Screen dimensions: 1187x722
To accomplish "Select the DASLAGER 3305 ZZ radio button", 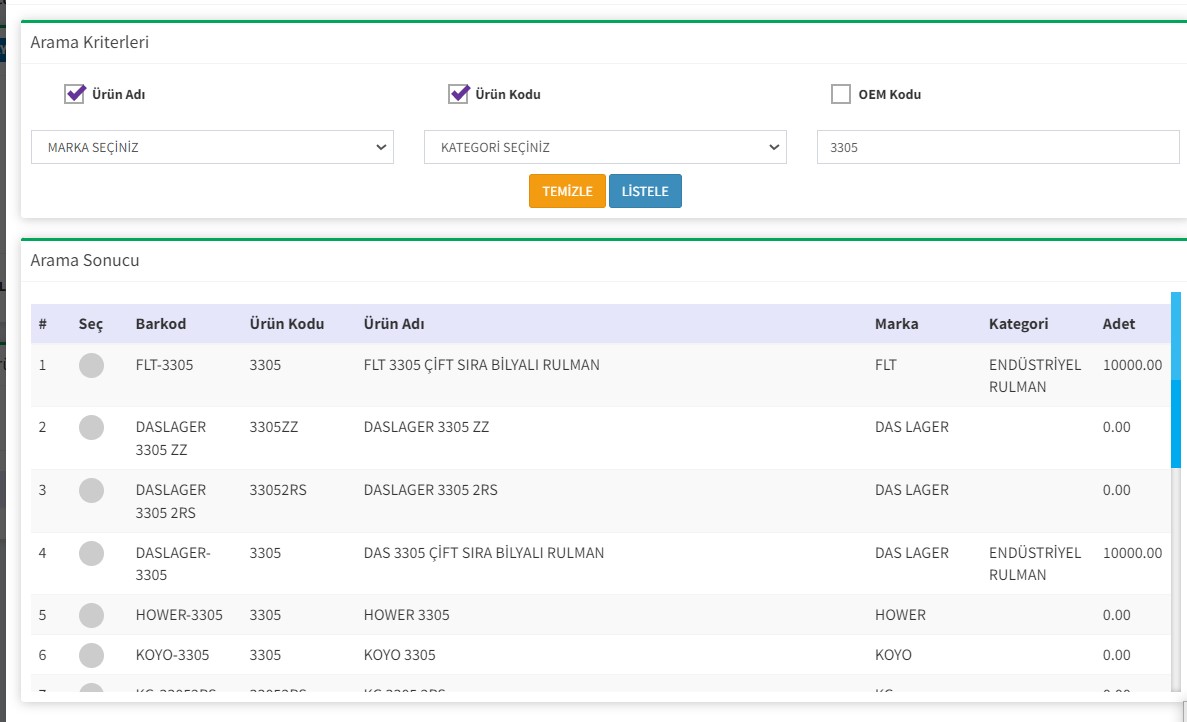I will [x=91, y=428].
